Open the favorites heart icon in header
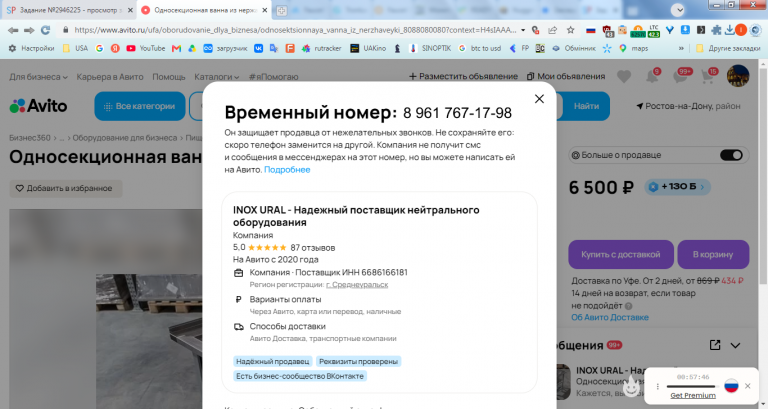 (x=624, y=76)
